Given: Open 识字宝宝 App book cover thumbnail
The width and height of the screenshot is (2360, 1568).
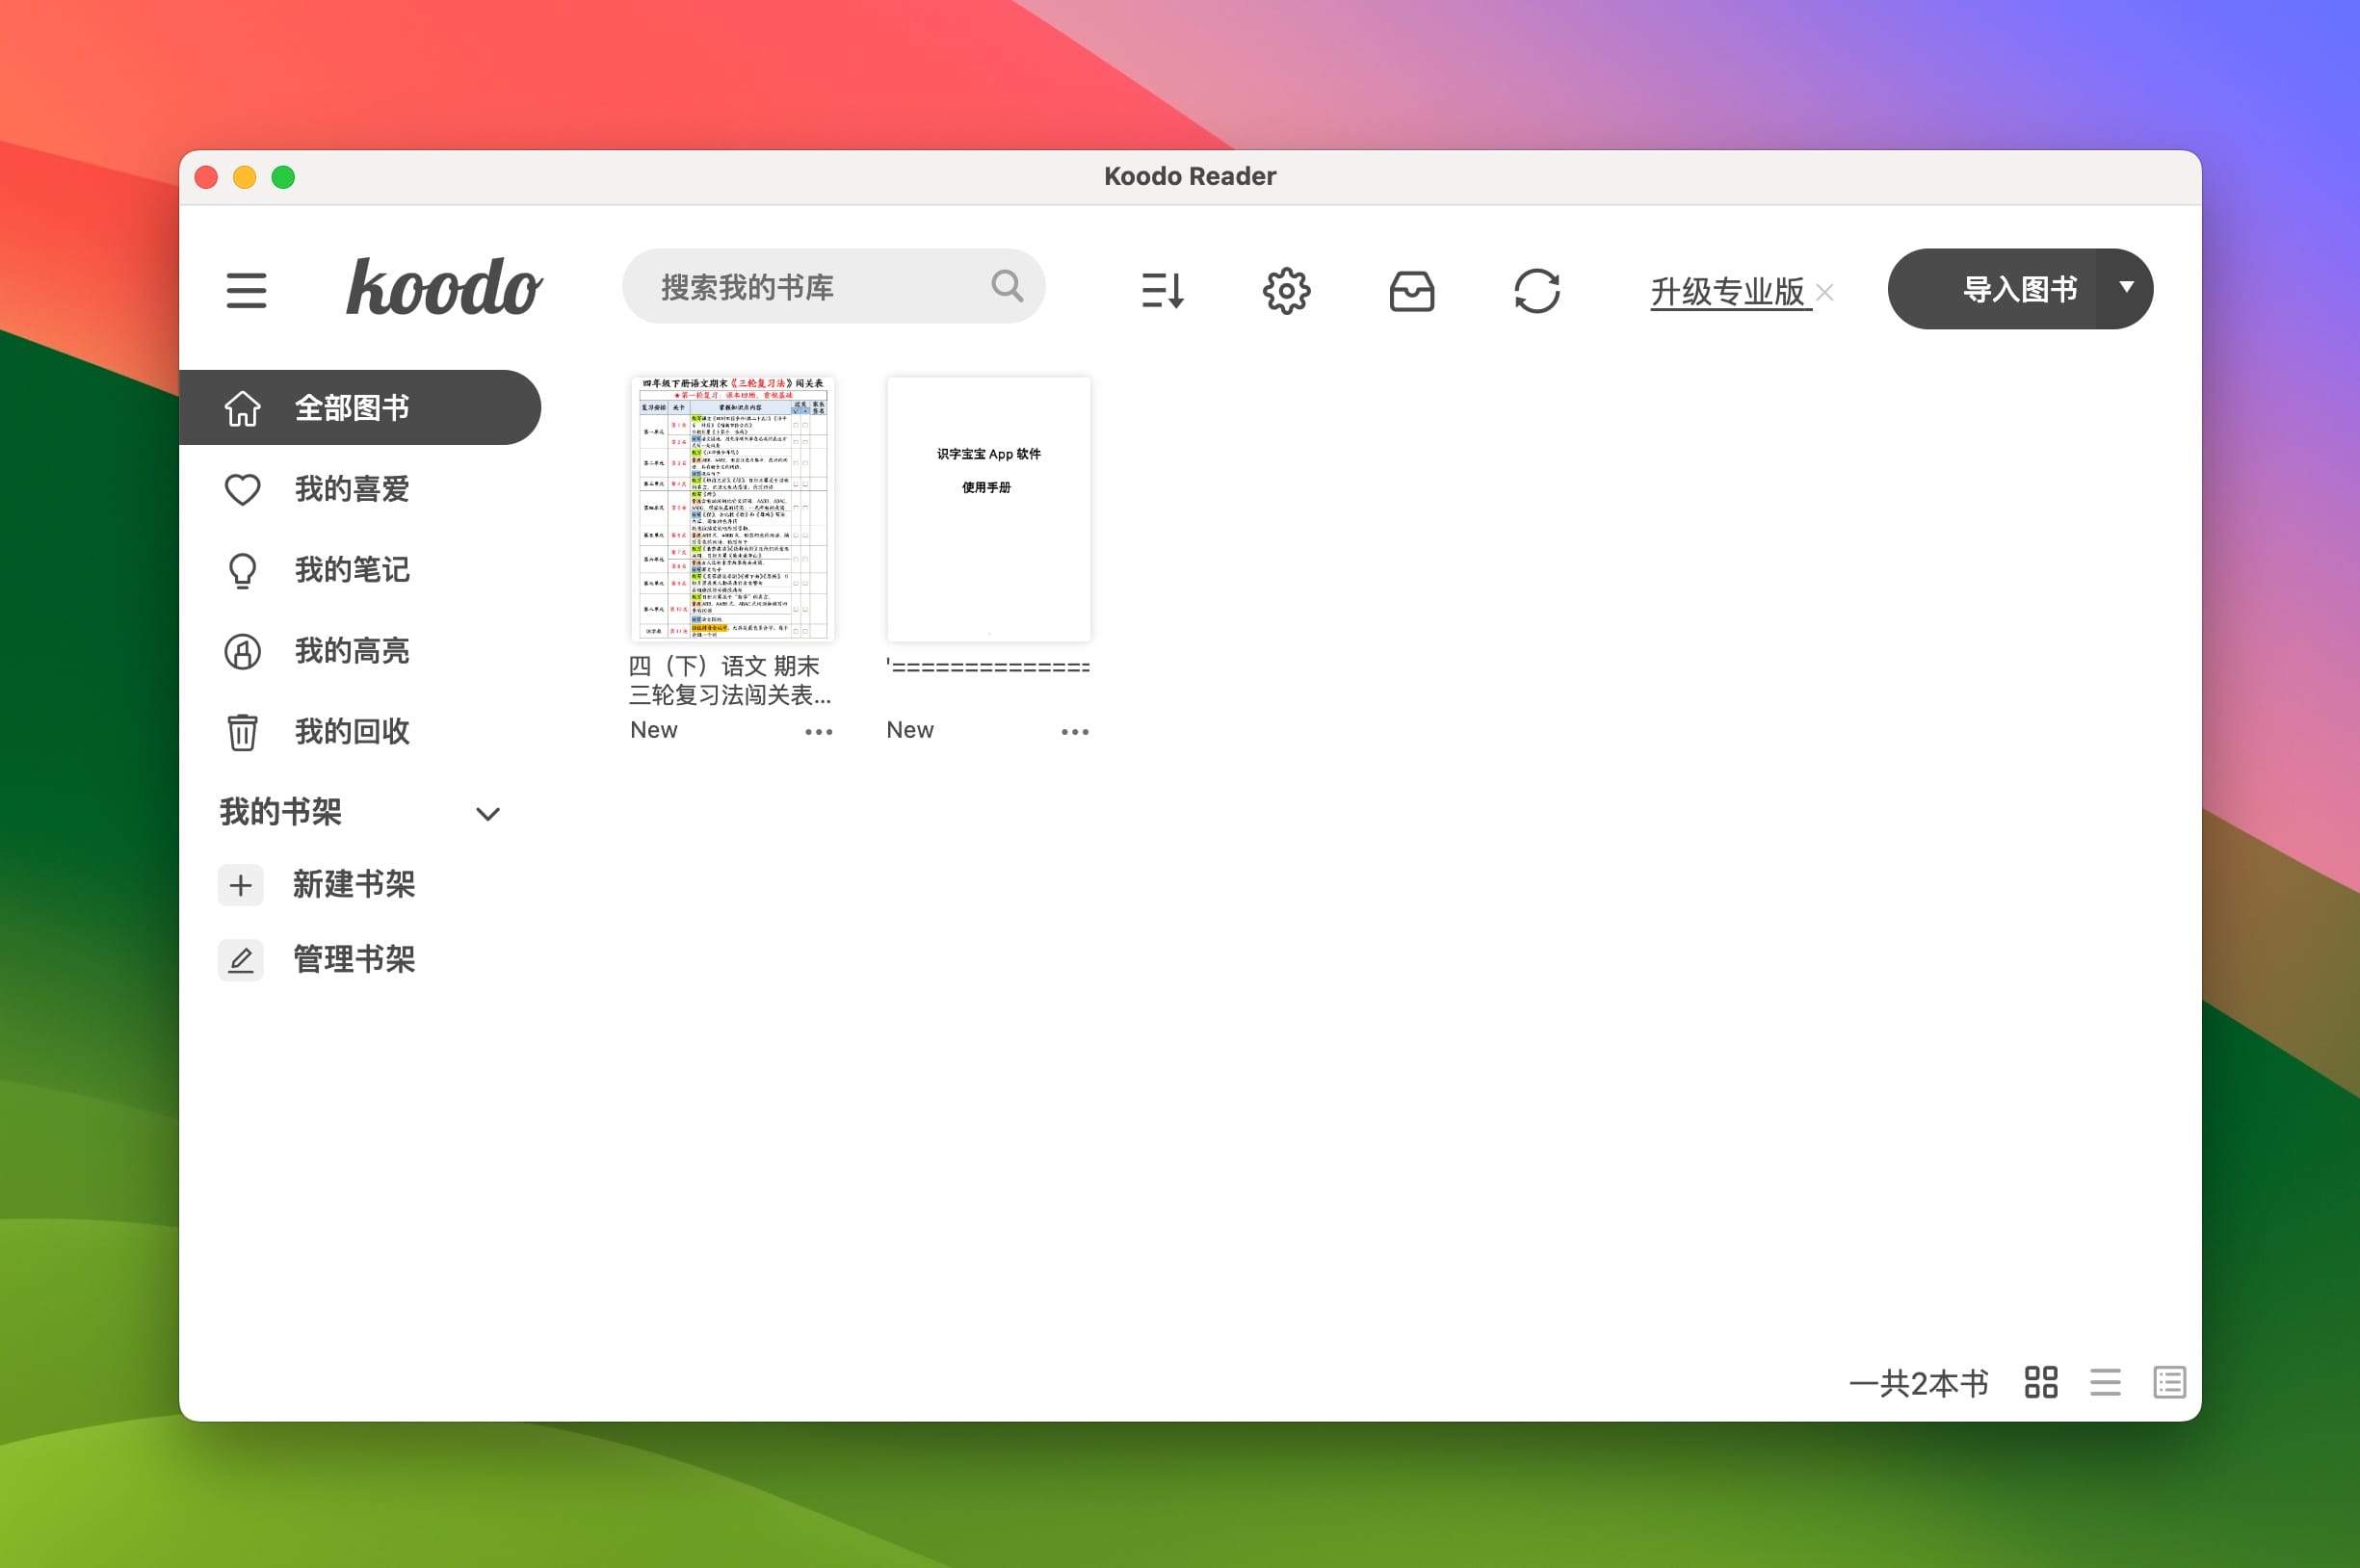Looking at the screenshot, I should point(988,509).
